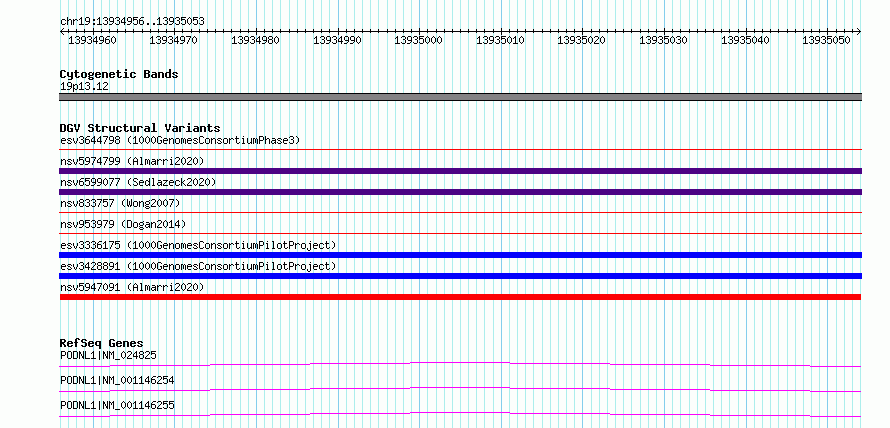890x428 pixels.
Task: Click ruler position 13934990
Action: pos(337,40)
